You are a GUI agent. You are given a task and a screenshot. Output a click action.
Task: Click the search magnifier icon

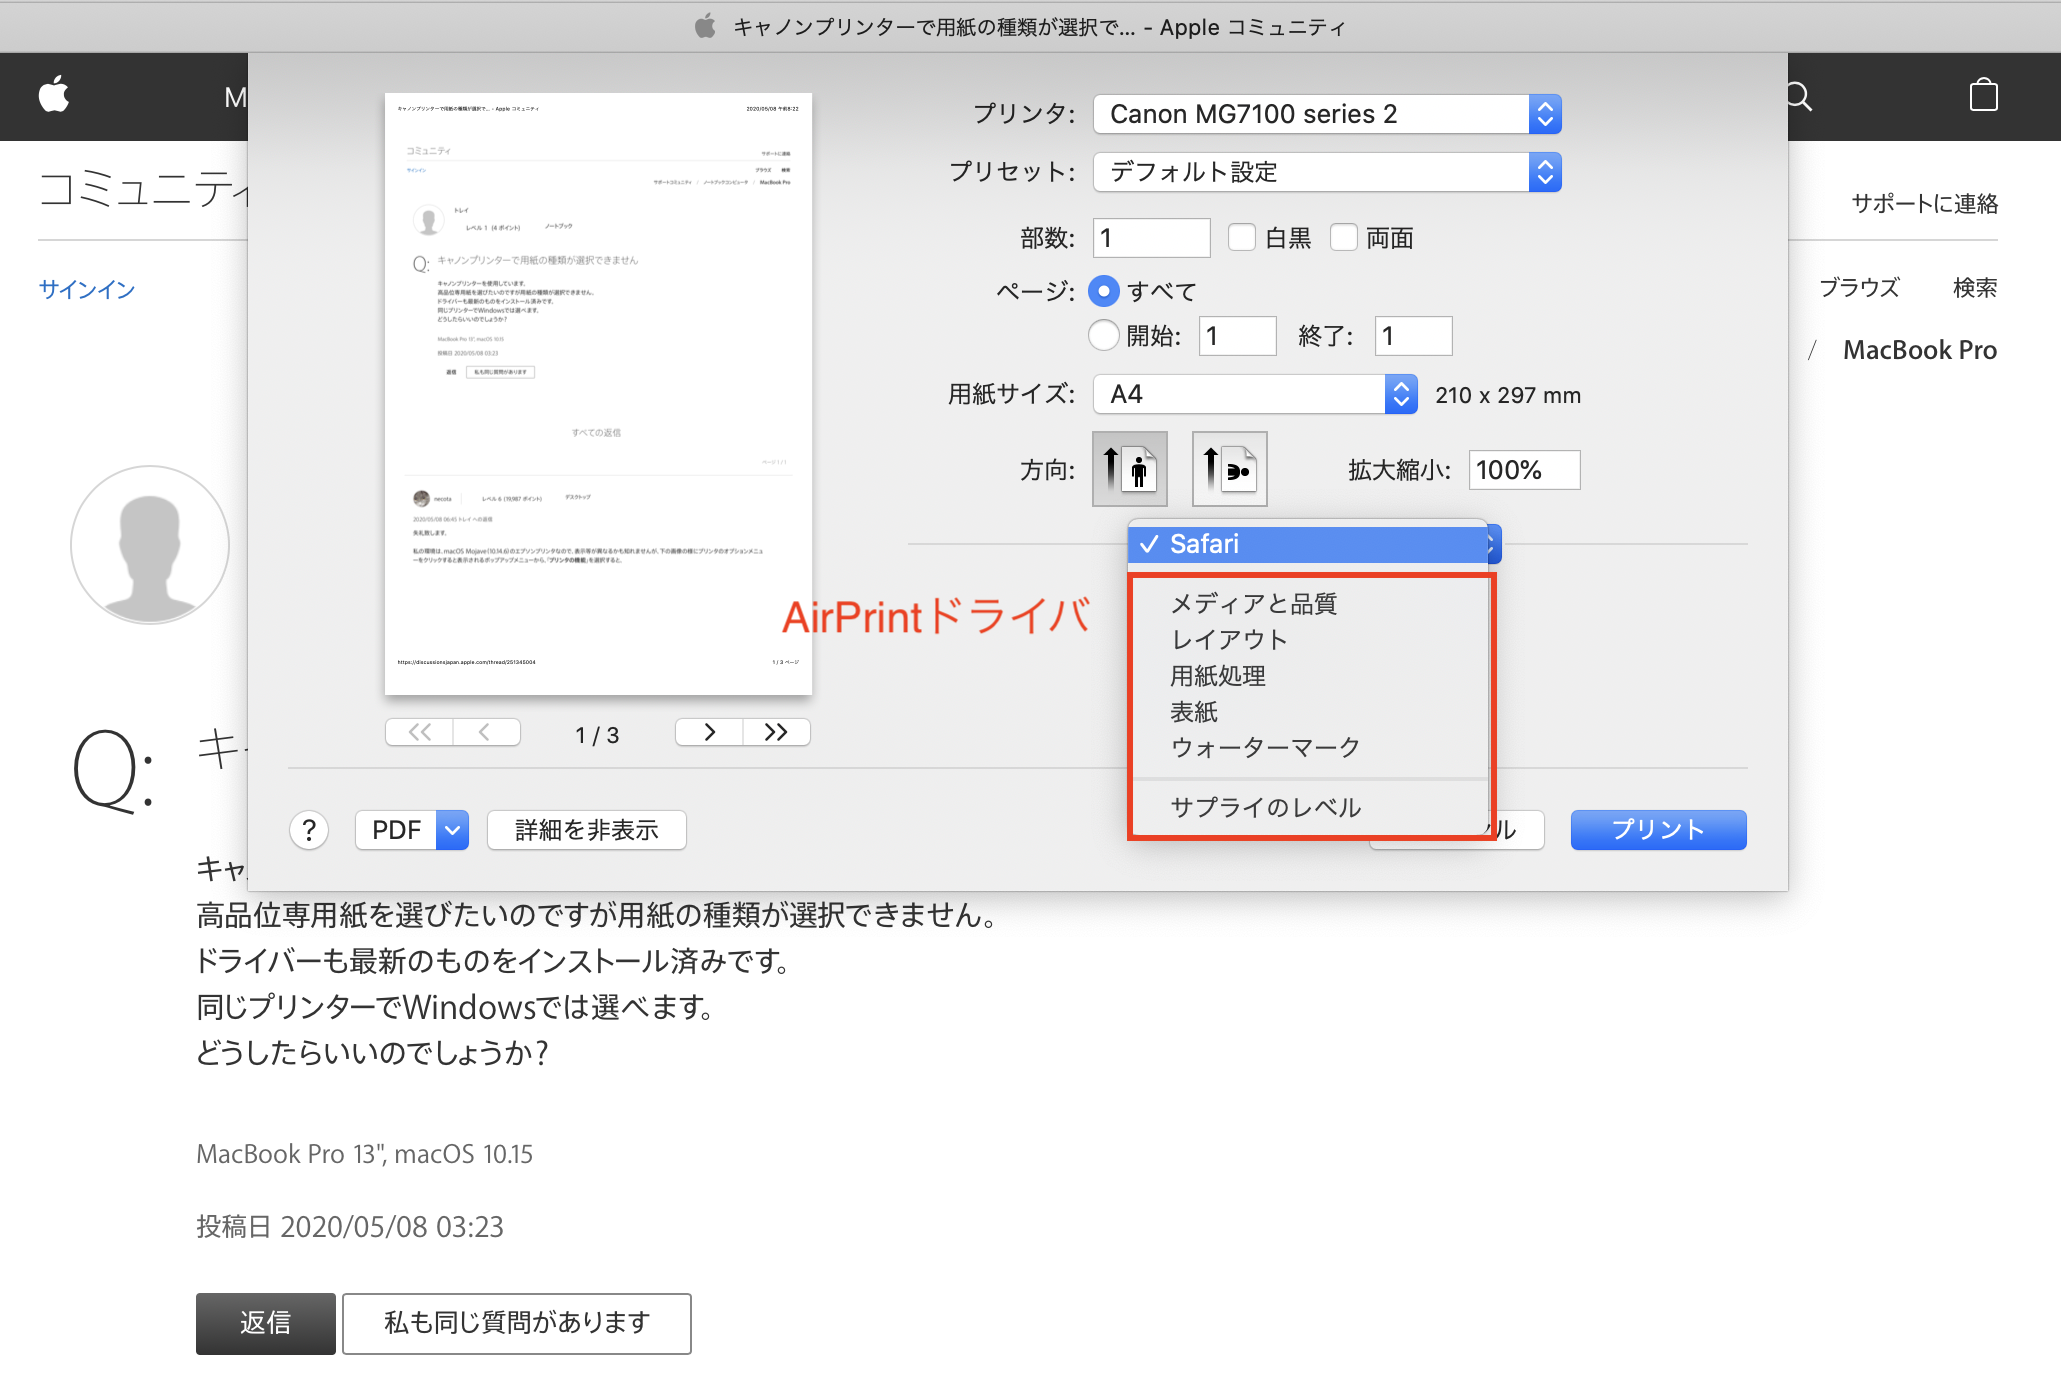point(1799,96)
